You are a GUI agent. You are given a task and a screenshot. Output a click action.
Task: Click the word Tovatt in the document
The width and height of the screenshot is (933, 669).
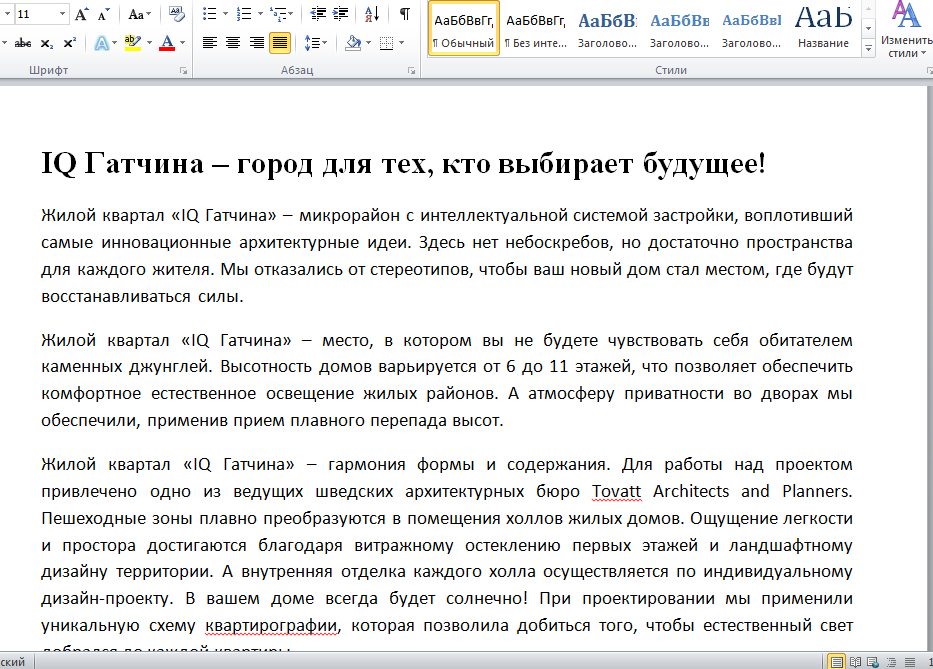(x=619, y=491)
